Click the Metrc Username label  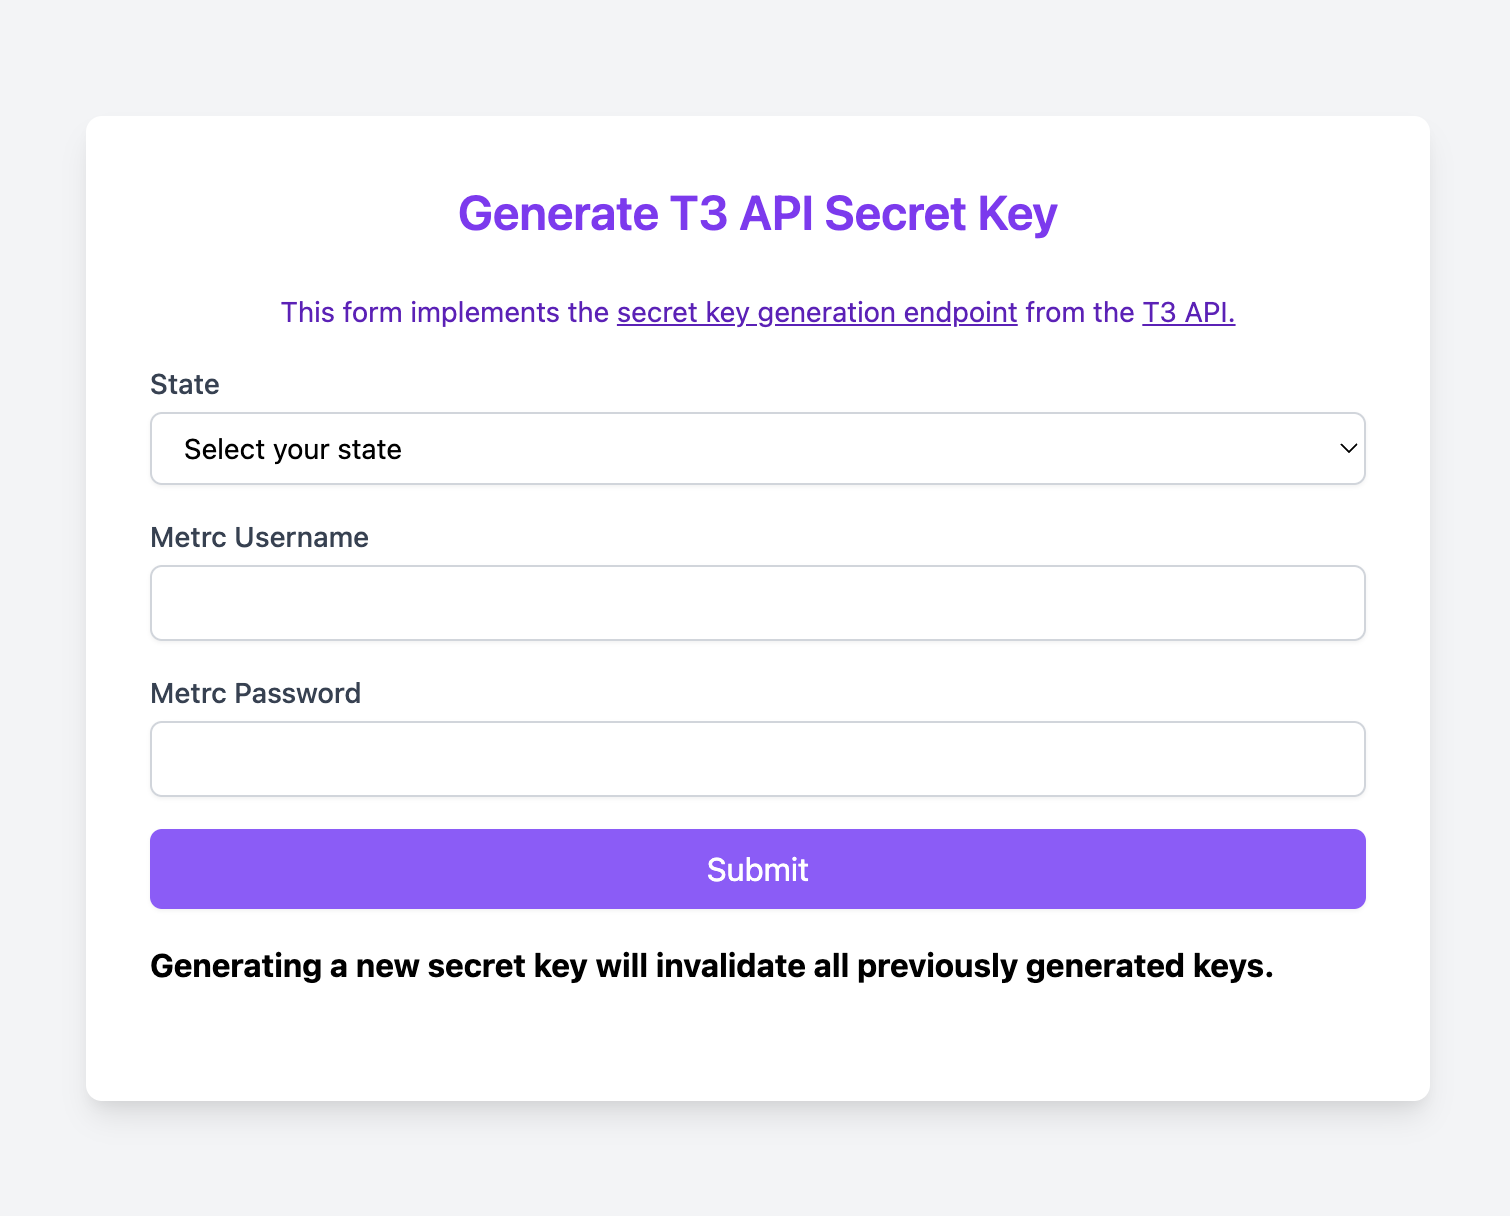coord(259,538)
